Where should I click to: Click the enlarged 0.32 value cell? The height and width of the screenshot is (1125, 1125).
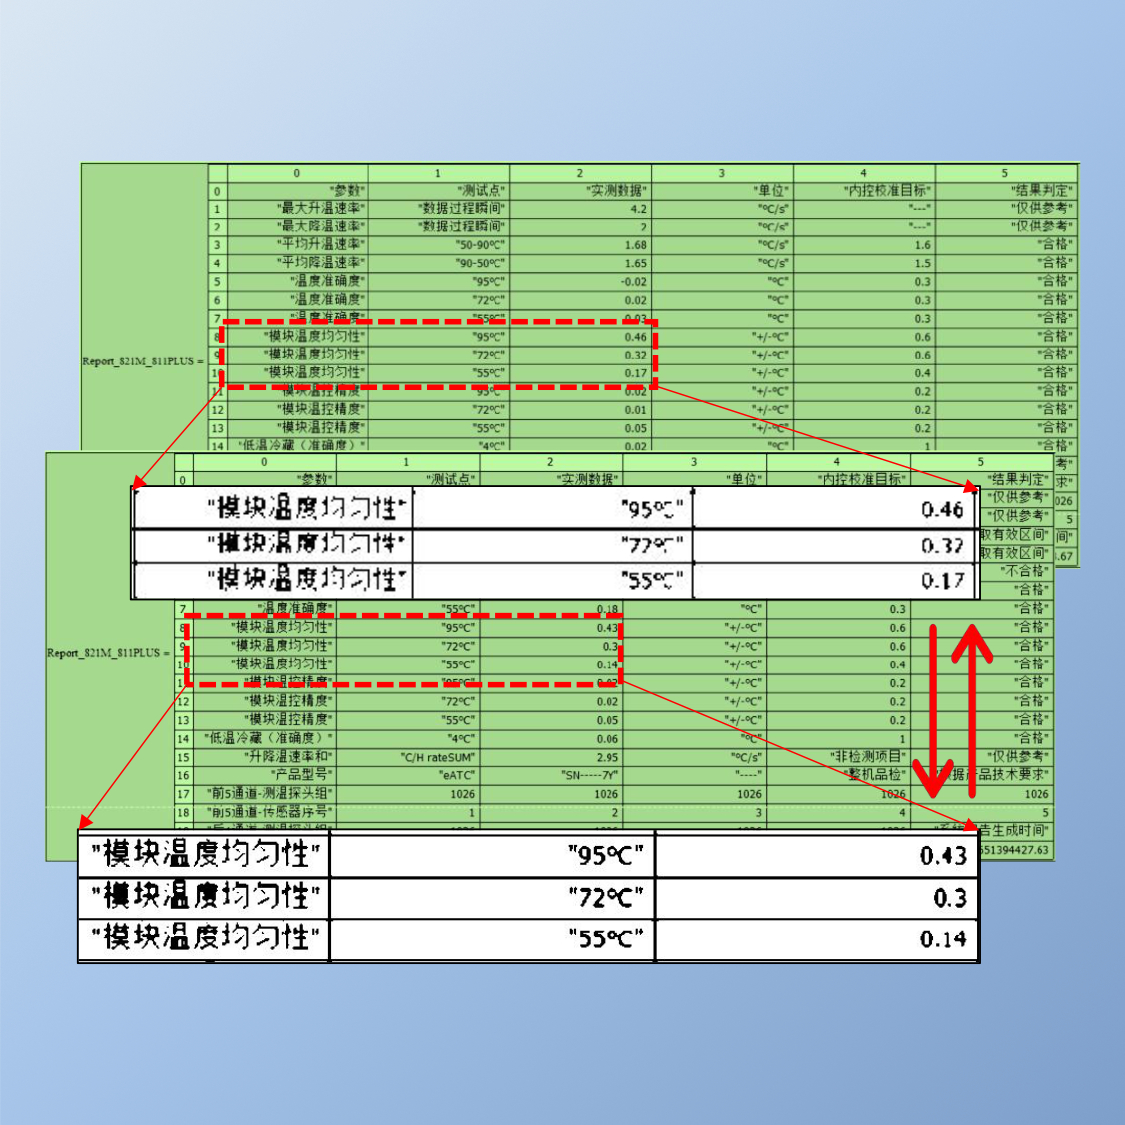(x=835, y=545)
